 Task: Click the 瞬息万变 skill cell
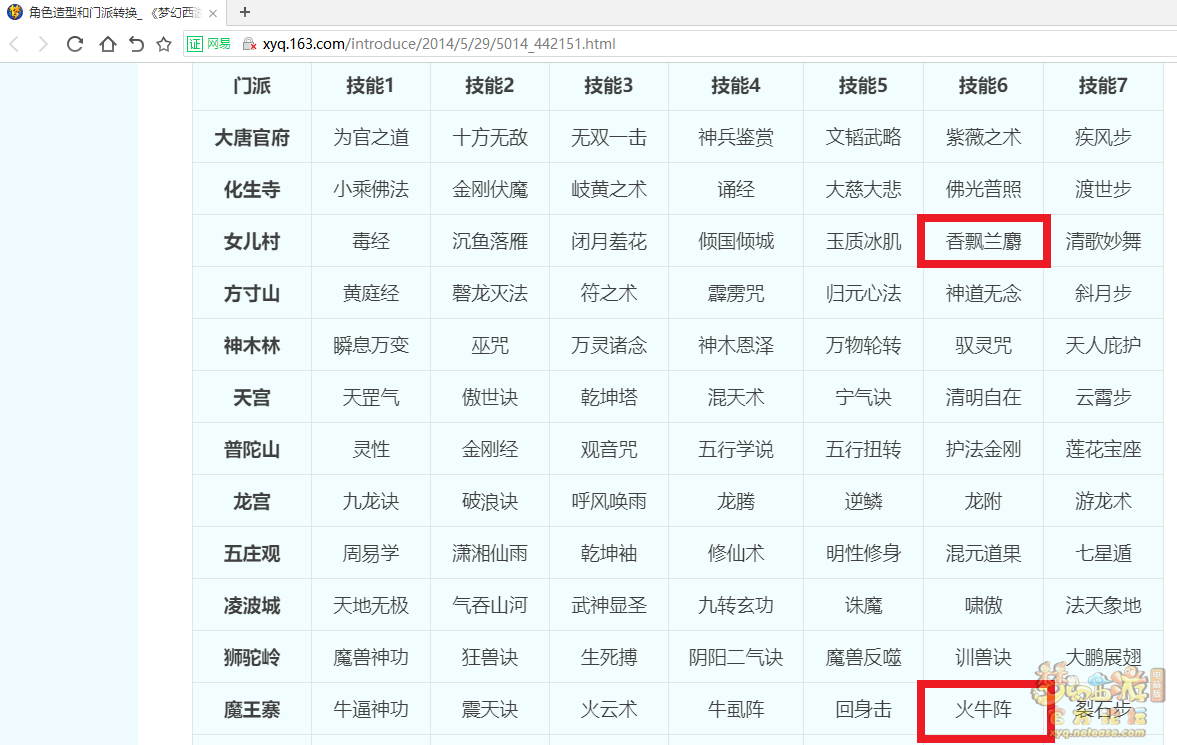371,345
